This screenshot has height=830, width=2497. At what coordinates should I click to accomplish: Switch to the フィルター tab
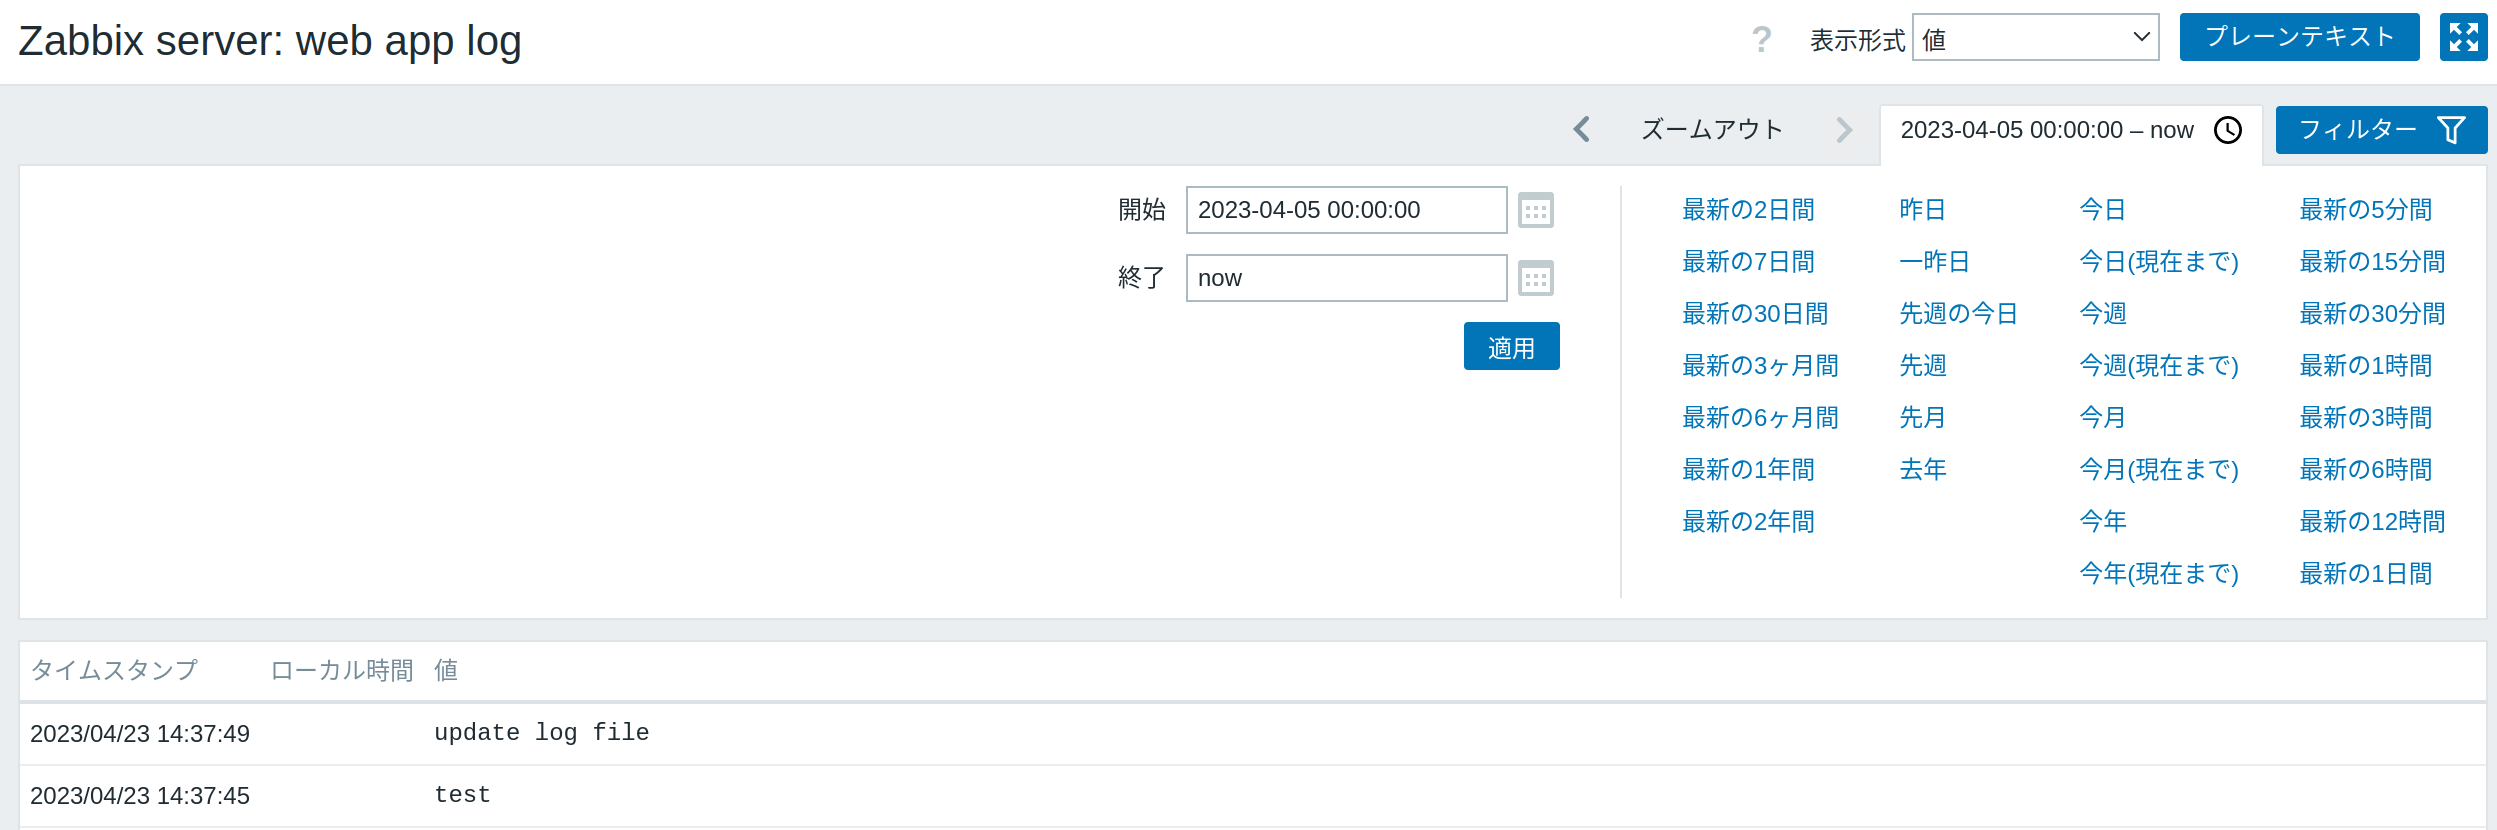coord(2381,130)
